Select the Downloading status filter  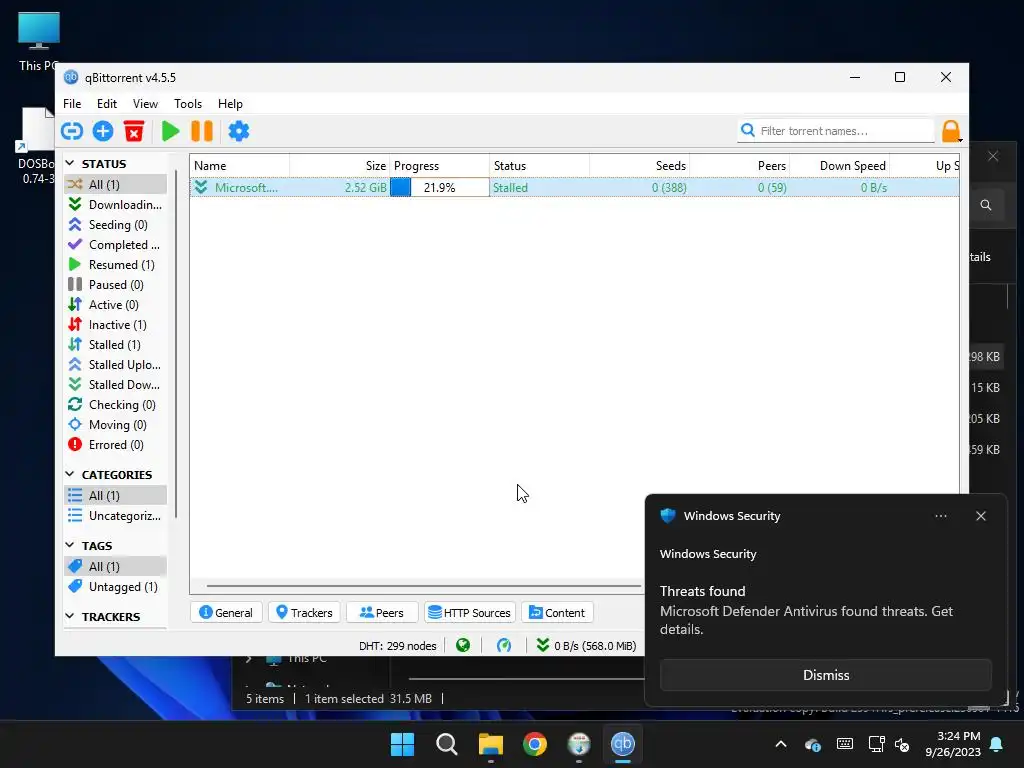(x=115, y=204)
